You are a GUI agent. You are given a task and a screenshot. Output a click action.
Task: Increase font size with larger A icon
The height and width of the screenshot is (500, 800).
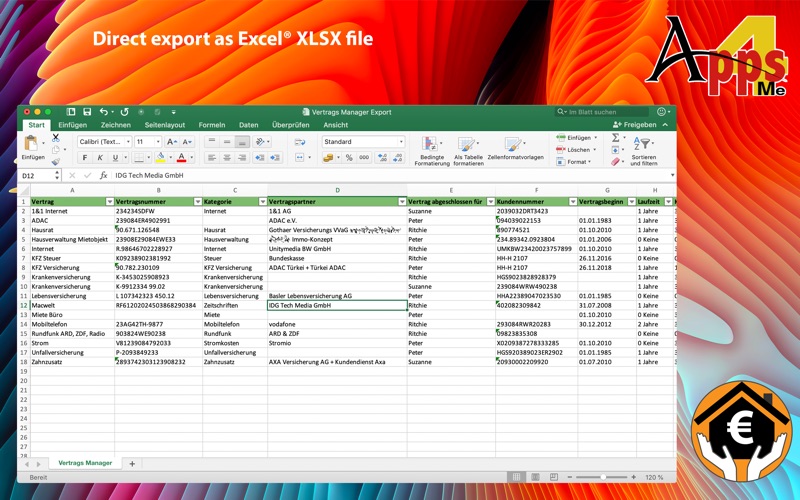pyautogui.click(x=172, y=142)
